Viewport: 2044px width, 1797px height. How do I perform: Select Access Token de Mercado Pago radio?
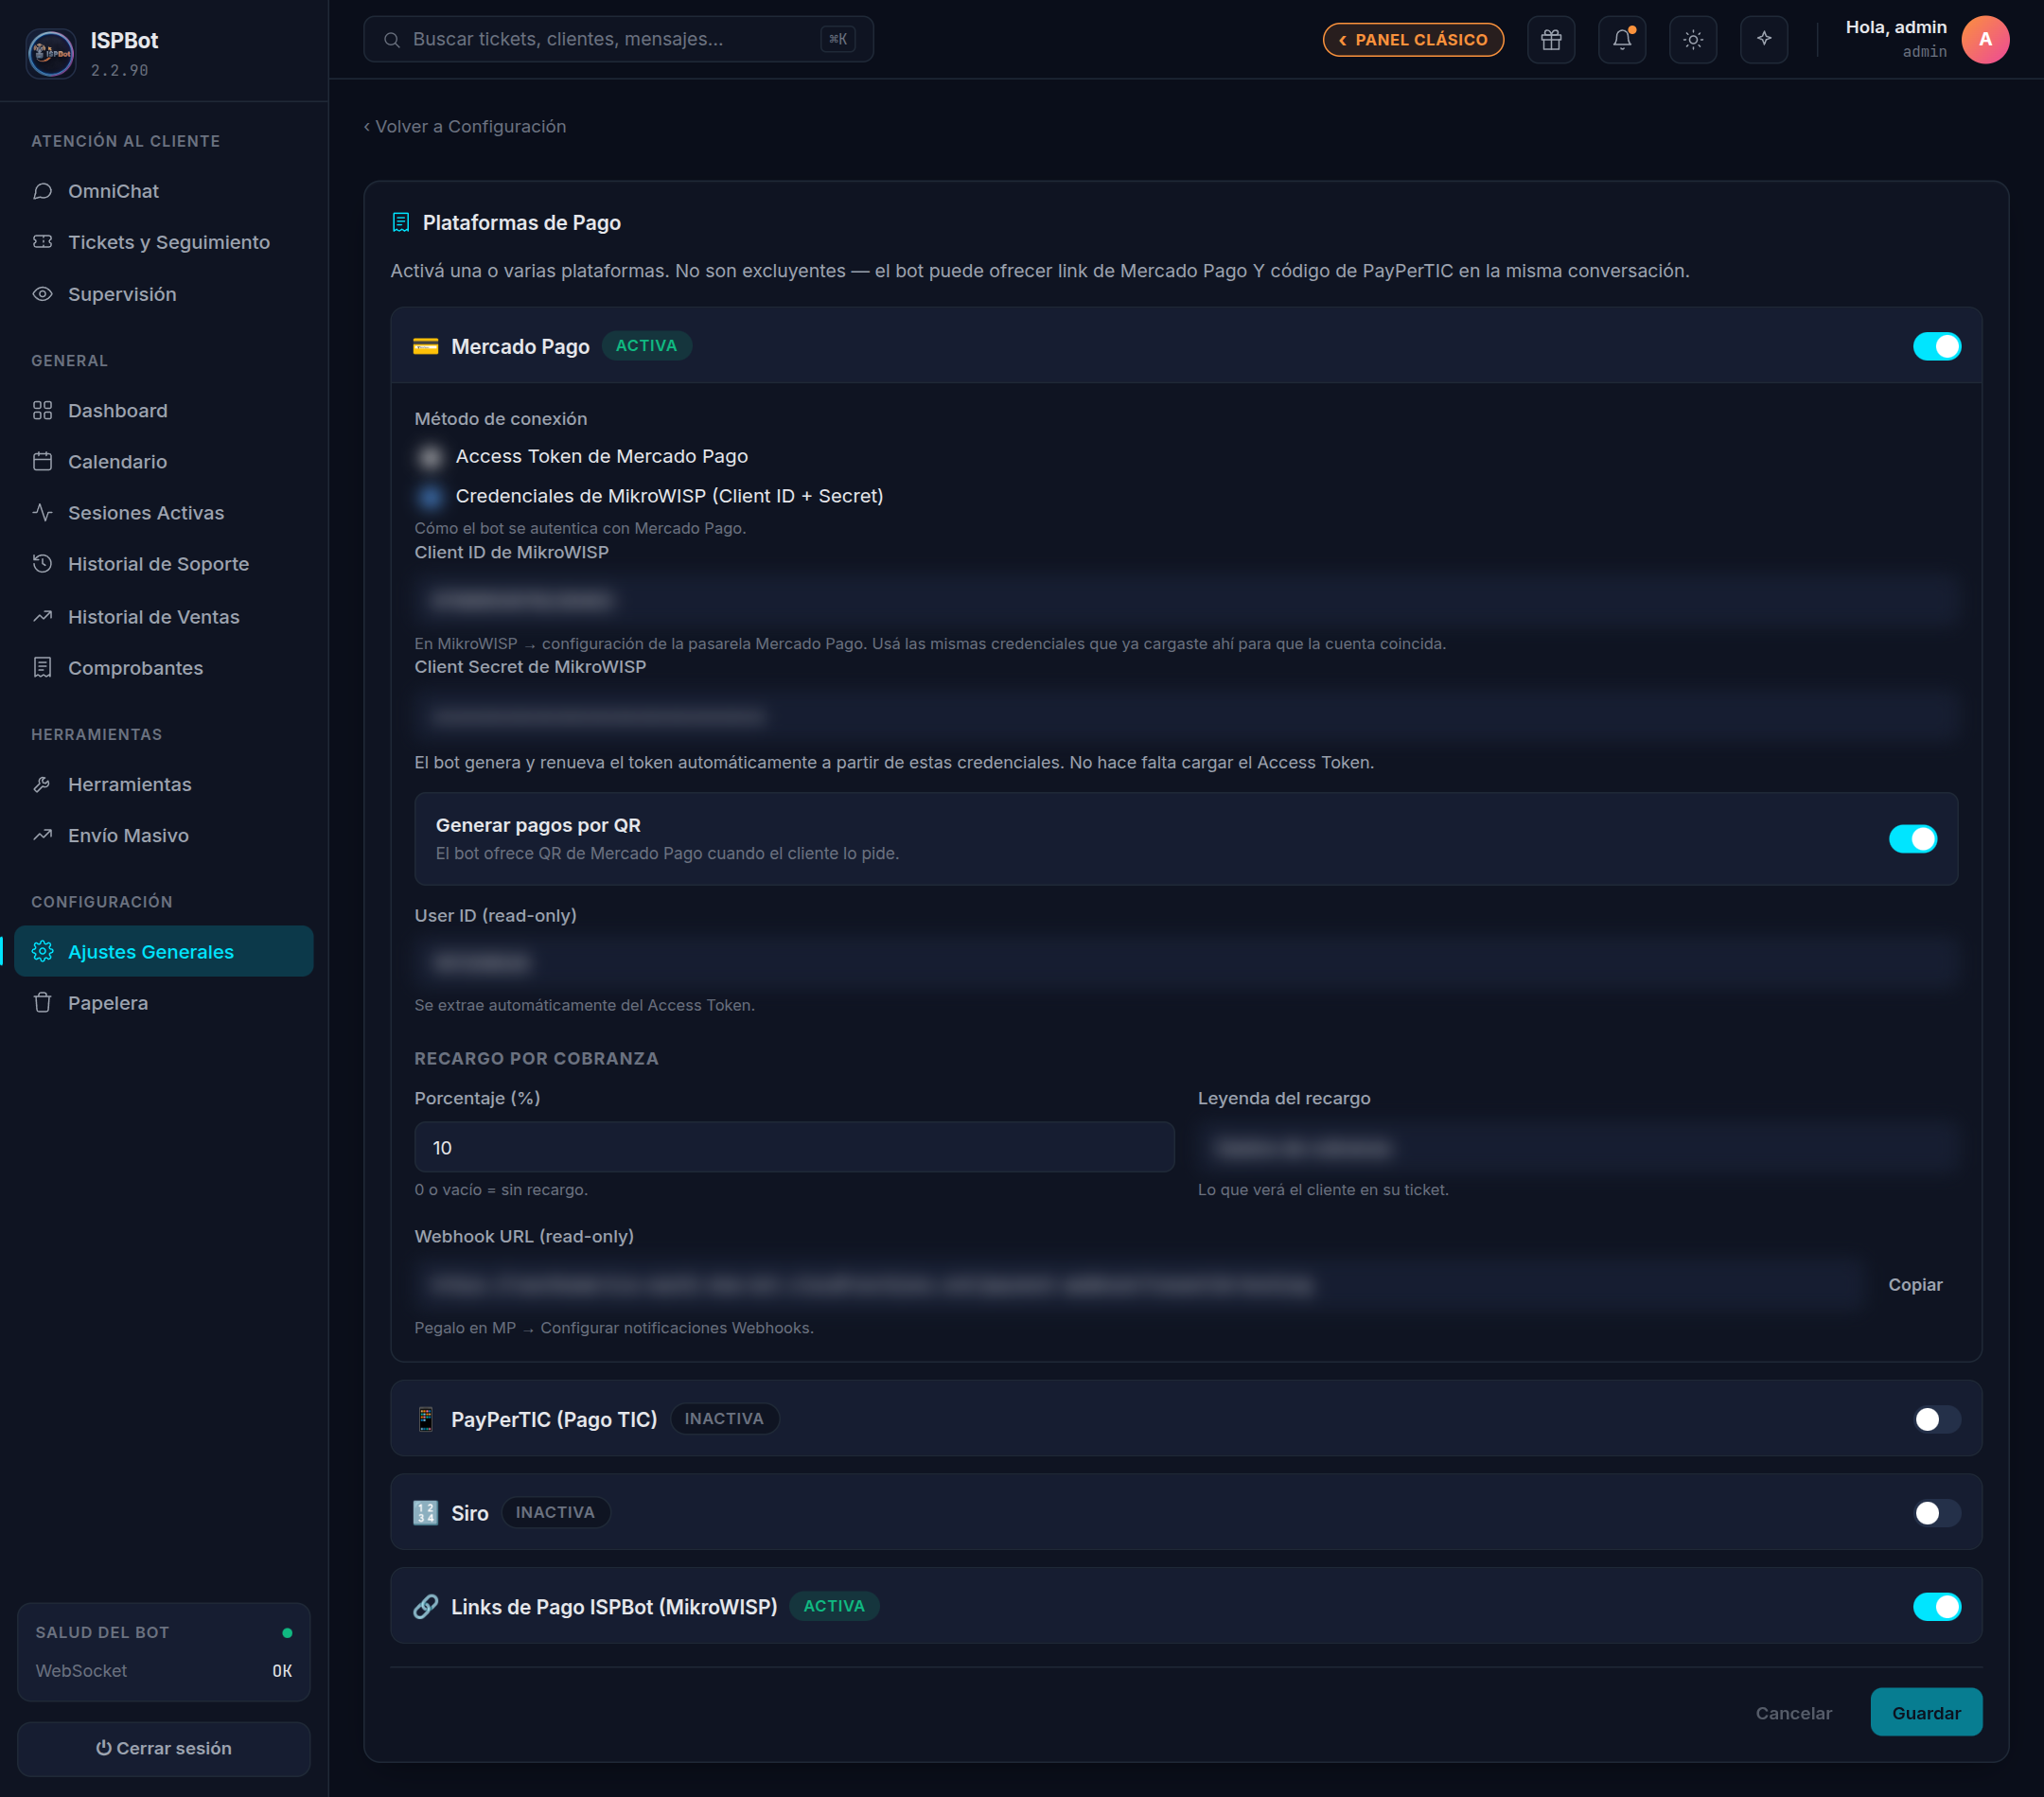(430, 457)
